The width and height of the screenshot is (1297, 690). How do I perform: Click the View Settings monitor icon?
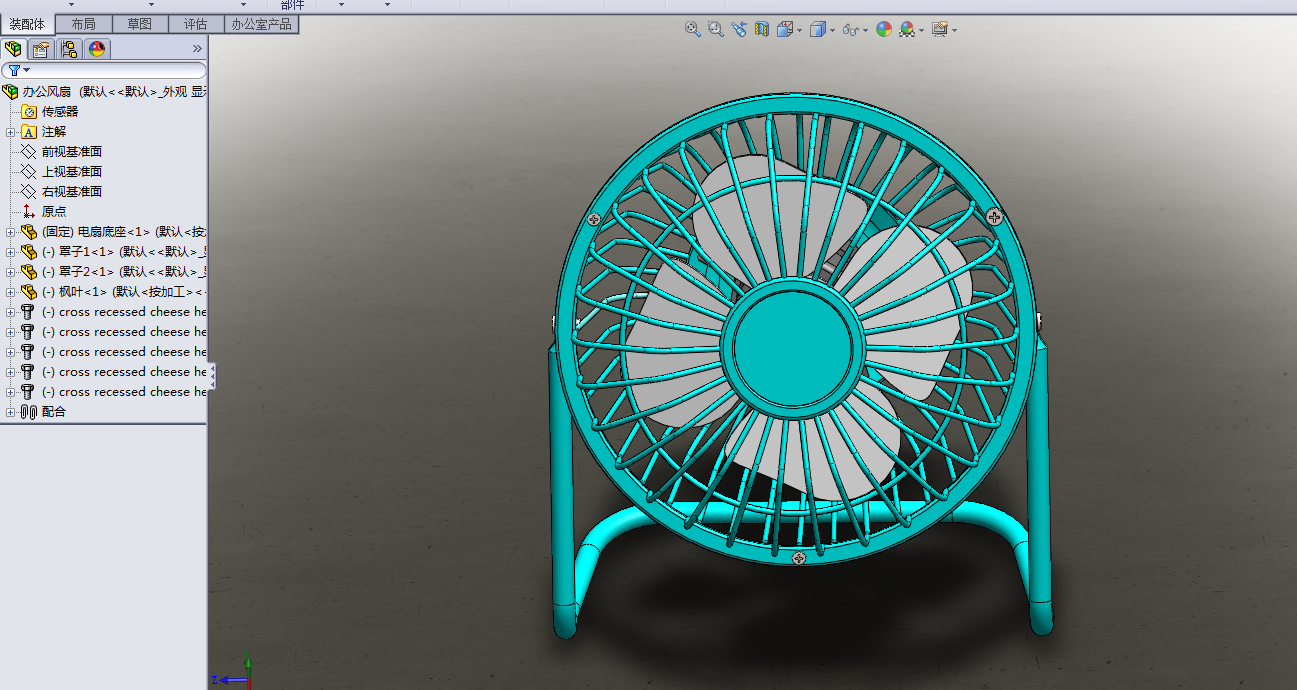[x=940, y=30]
